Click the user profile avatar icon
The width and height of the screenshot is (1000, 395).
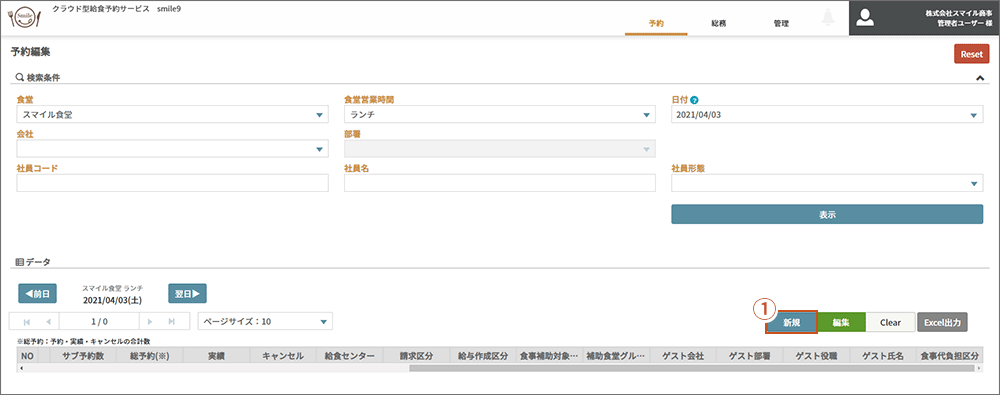coord(865,19)
